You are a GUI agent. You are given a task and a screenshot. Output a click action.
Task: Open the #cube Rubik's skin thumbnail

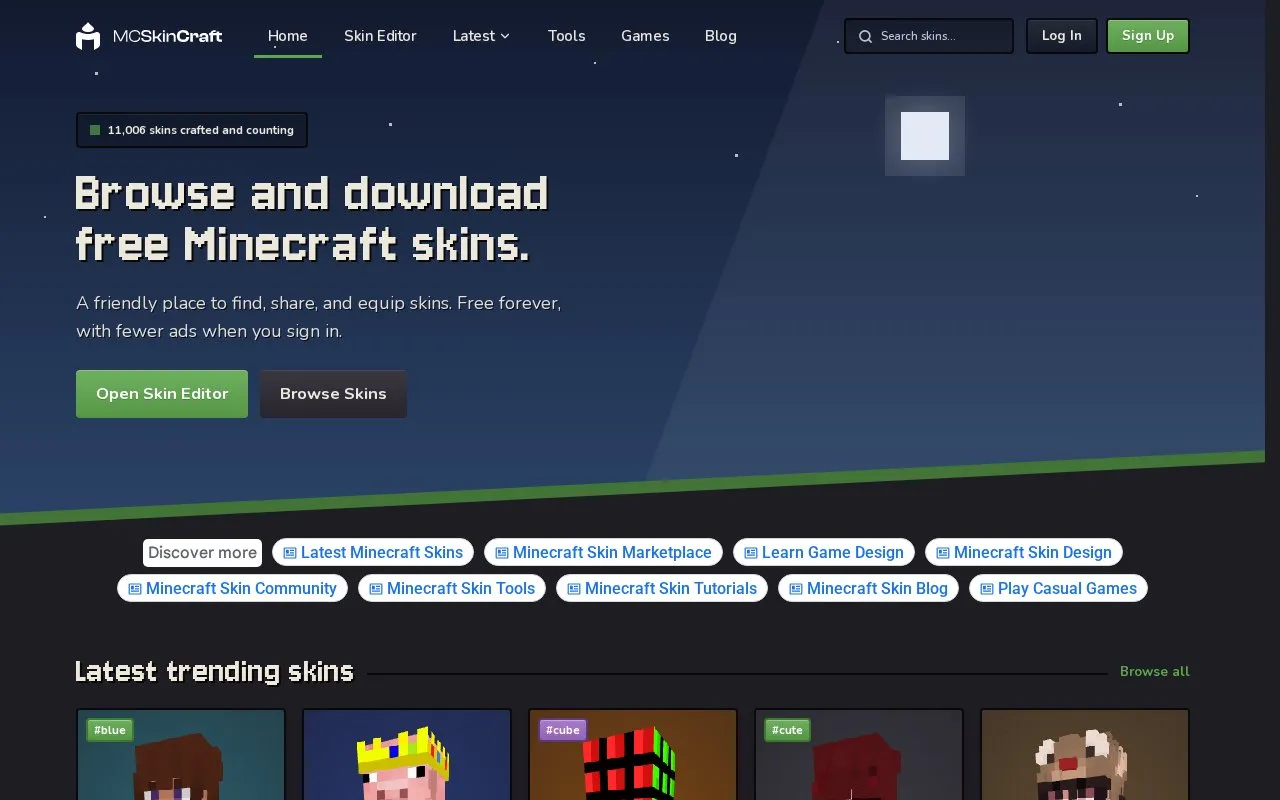pos(633,754)
